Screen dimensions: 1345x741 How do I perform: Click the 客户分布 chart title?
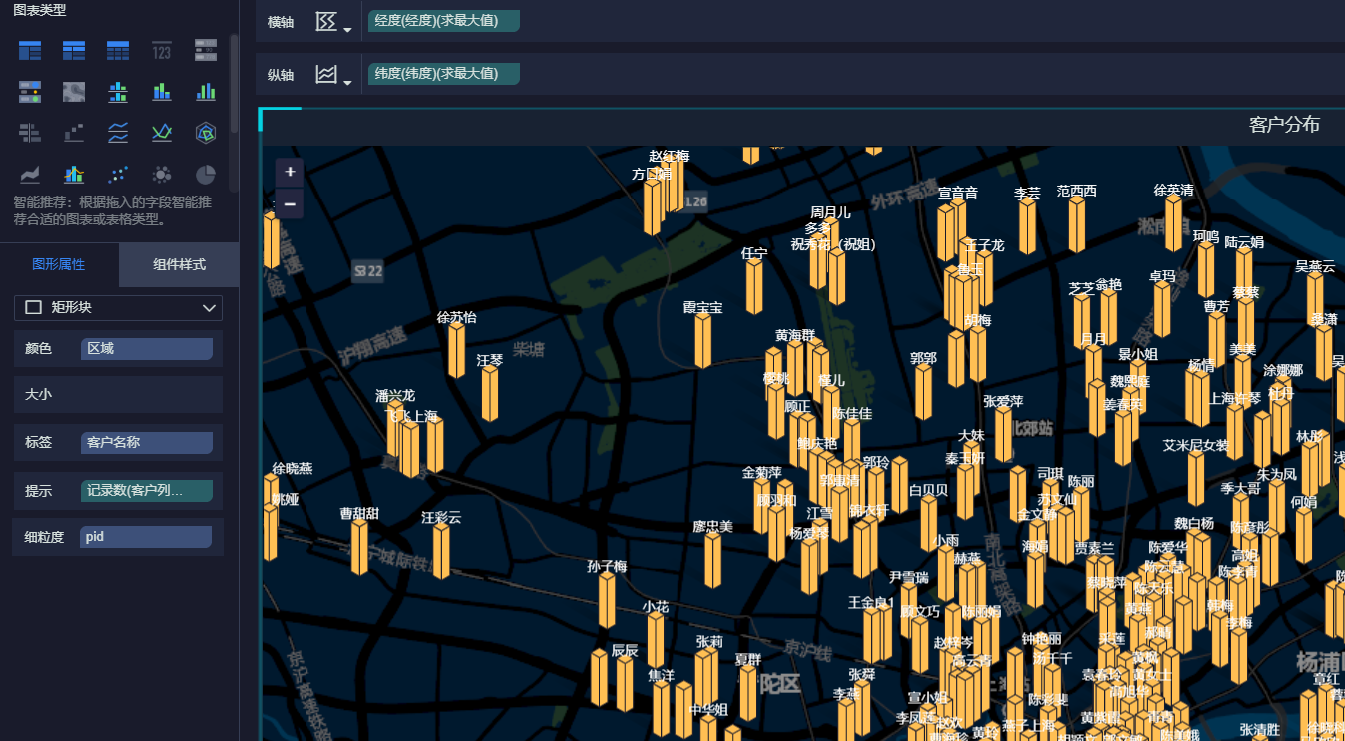1284,125
